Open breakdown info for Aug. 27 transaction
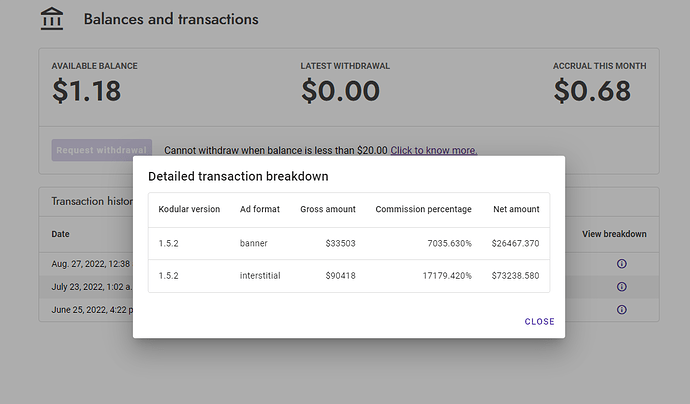The width and height of the screenshot is (690, 404). 621,264
